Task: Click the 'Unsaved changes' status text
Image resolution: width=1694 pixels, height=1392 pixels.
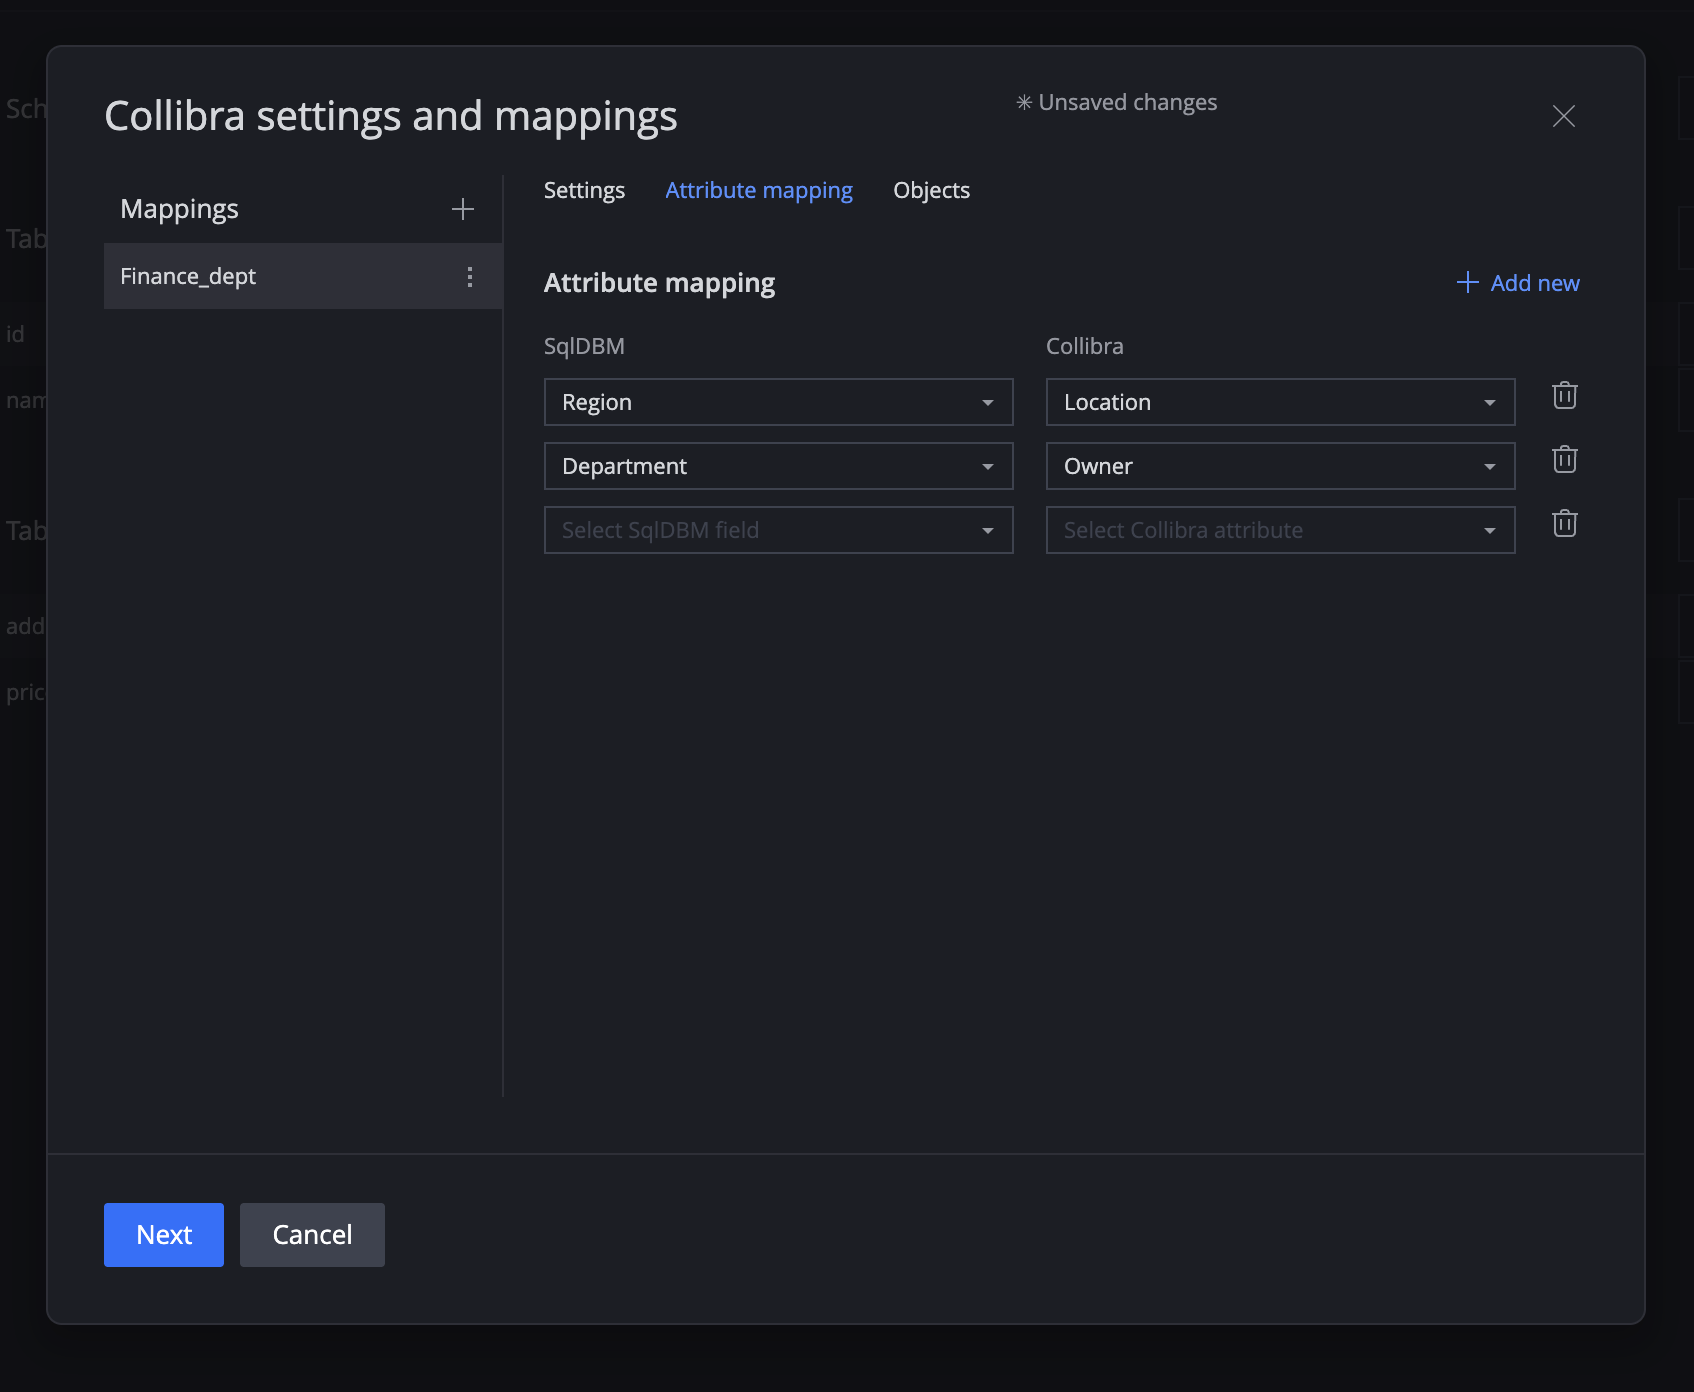Action: (x=1117, y=102)
